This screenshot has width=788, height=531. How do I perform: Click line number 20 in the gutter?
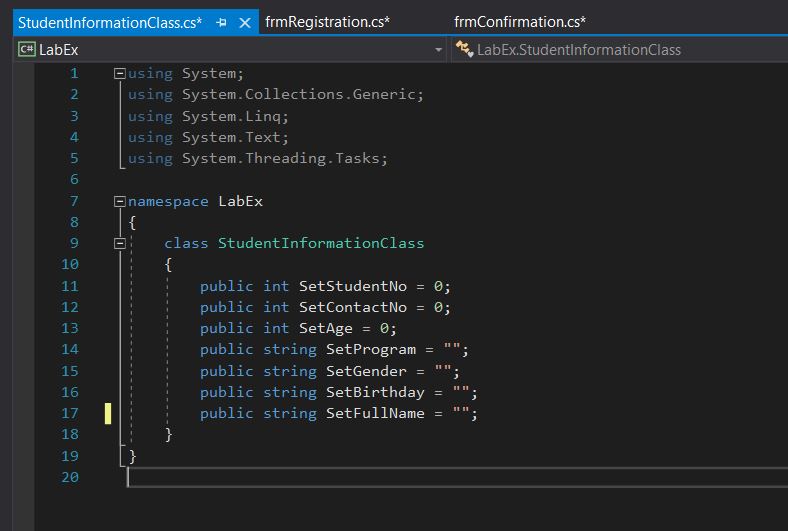pyautogui.click(x=70, y=477)
